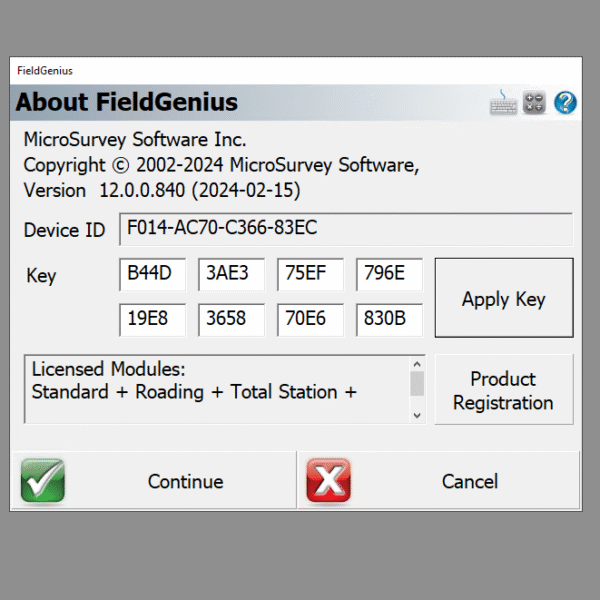Click the 'Copyright © 2002-2024' line
The height and width of the screenshot is (600, 600).
[221, 165]
